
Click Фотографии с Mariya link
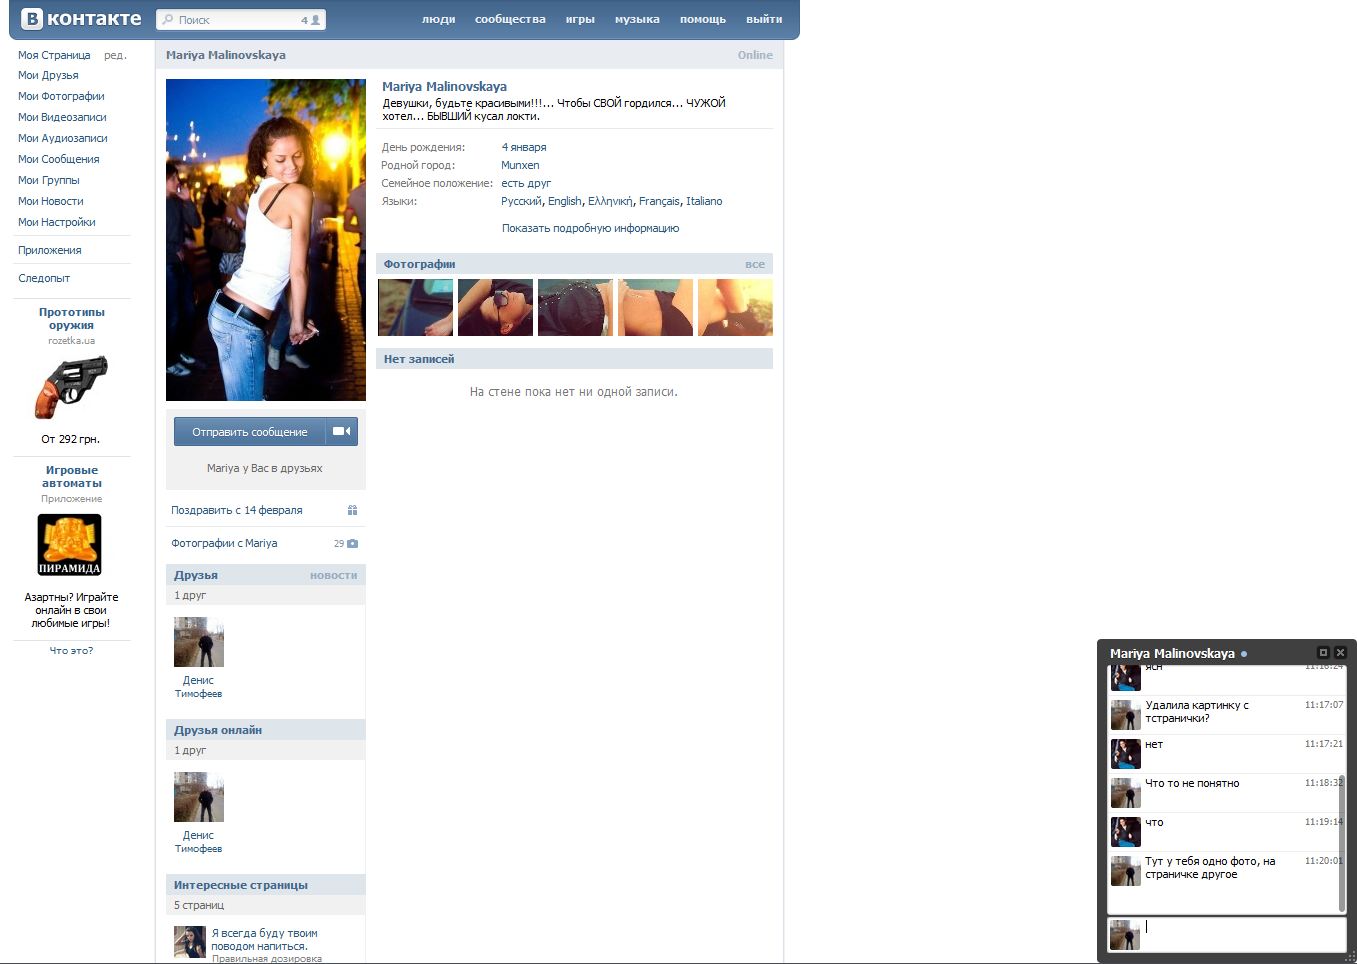point(224,543)
